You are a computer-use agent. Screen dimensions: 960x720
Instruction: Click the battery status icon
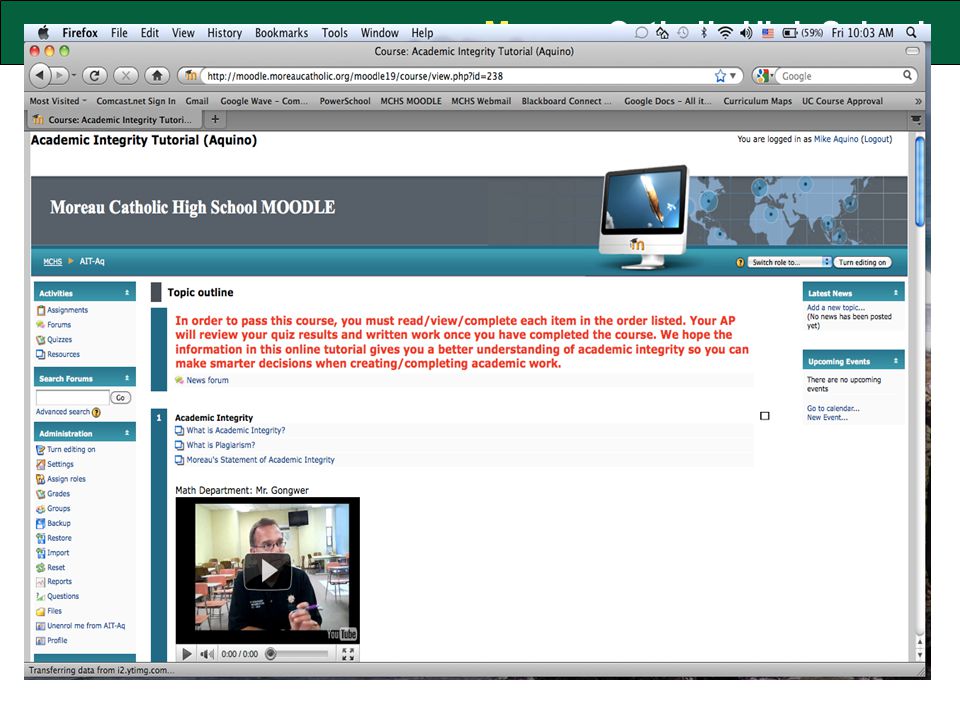coord(790,32)
